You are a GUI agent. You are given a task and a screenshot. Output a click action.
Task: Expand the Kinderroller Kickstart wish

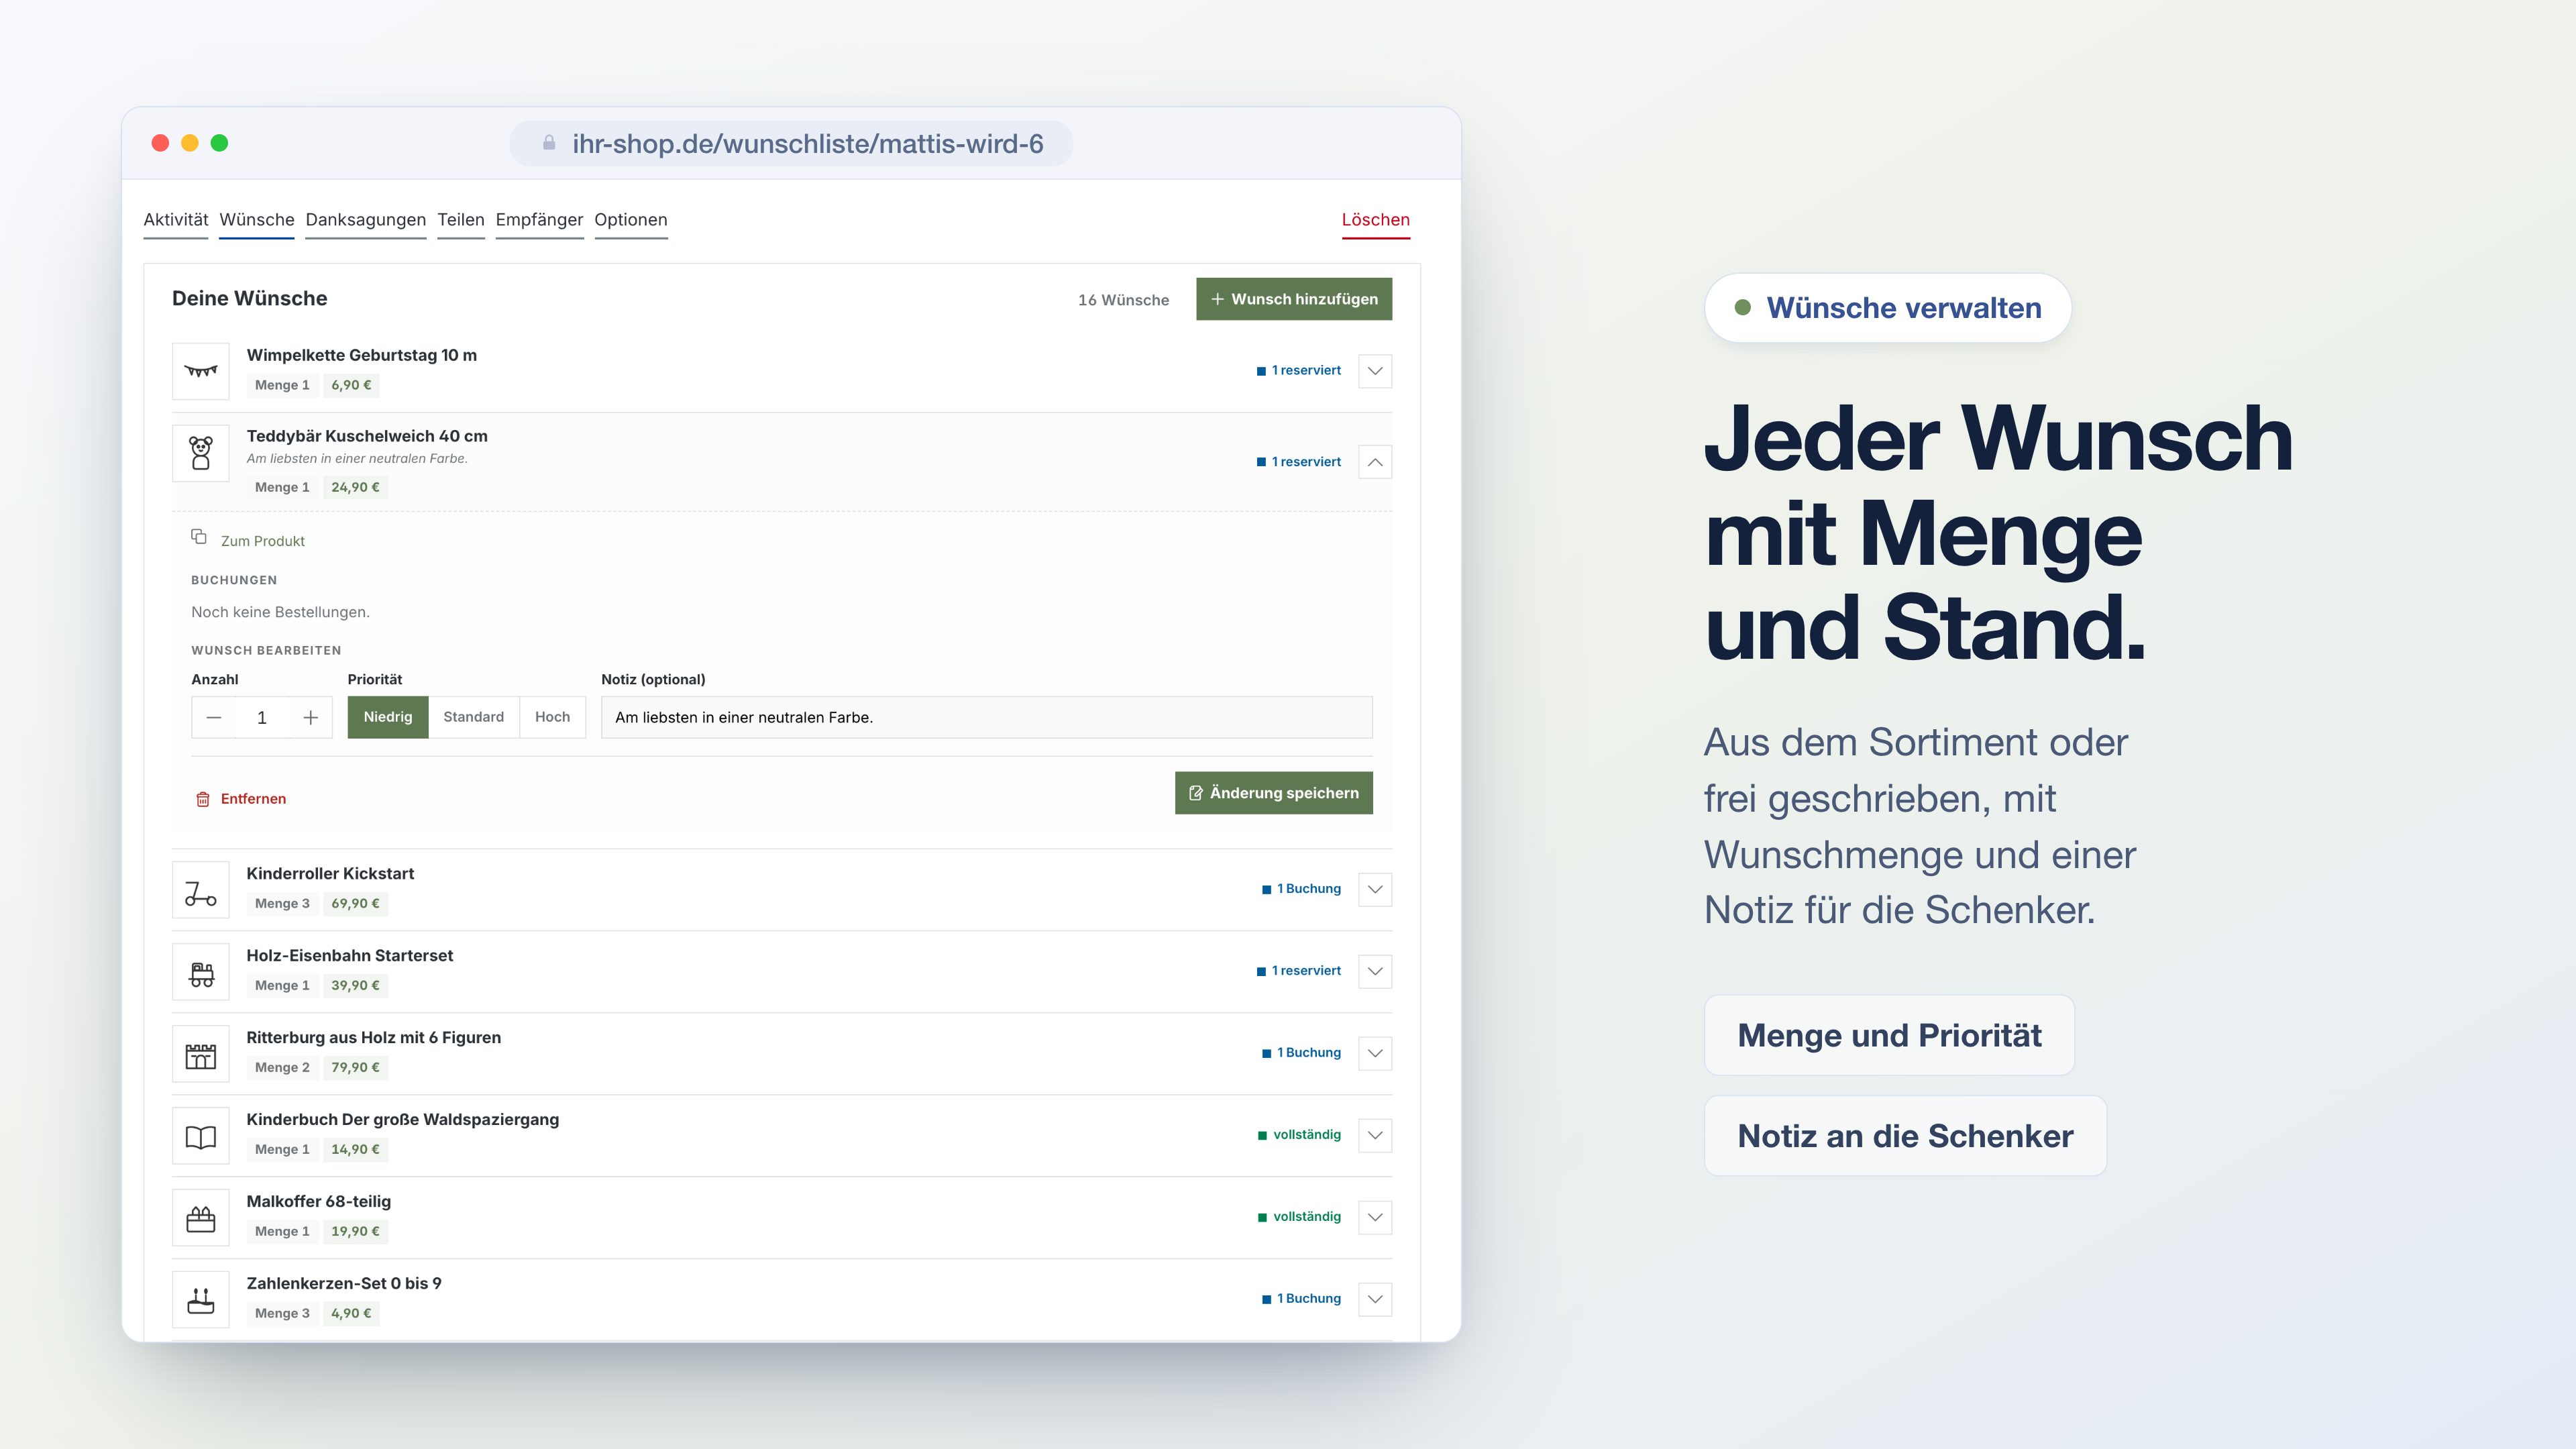pos(1375,889)
